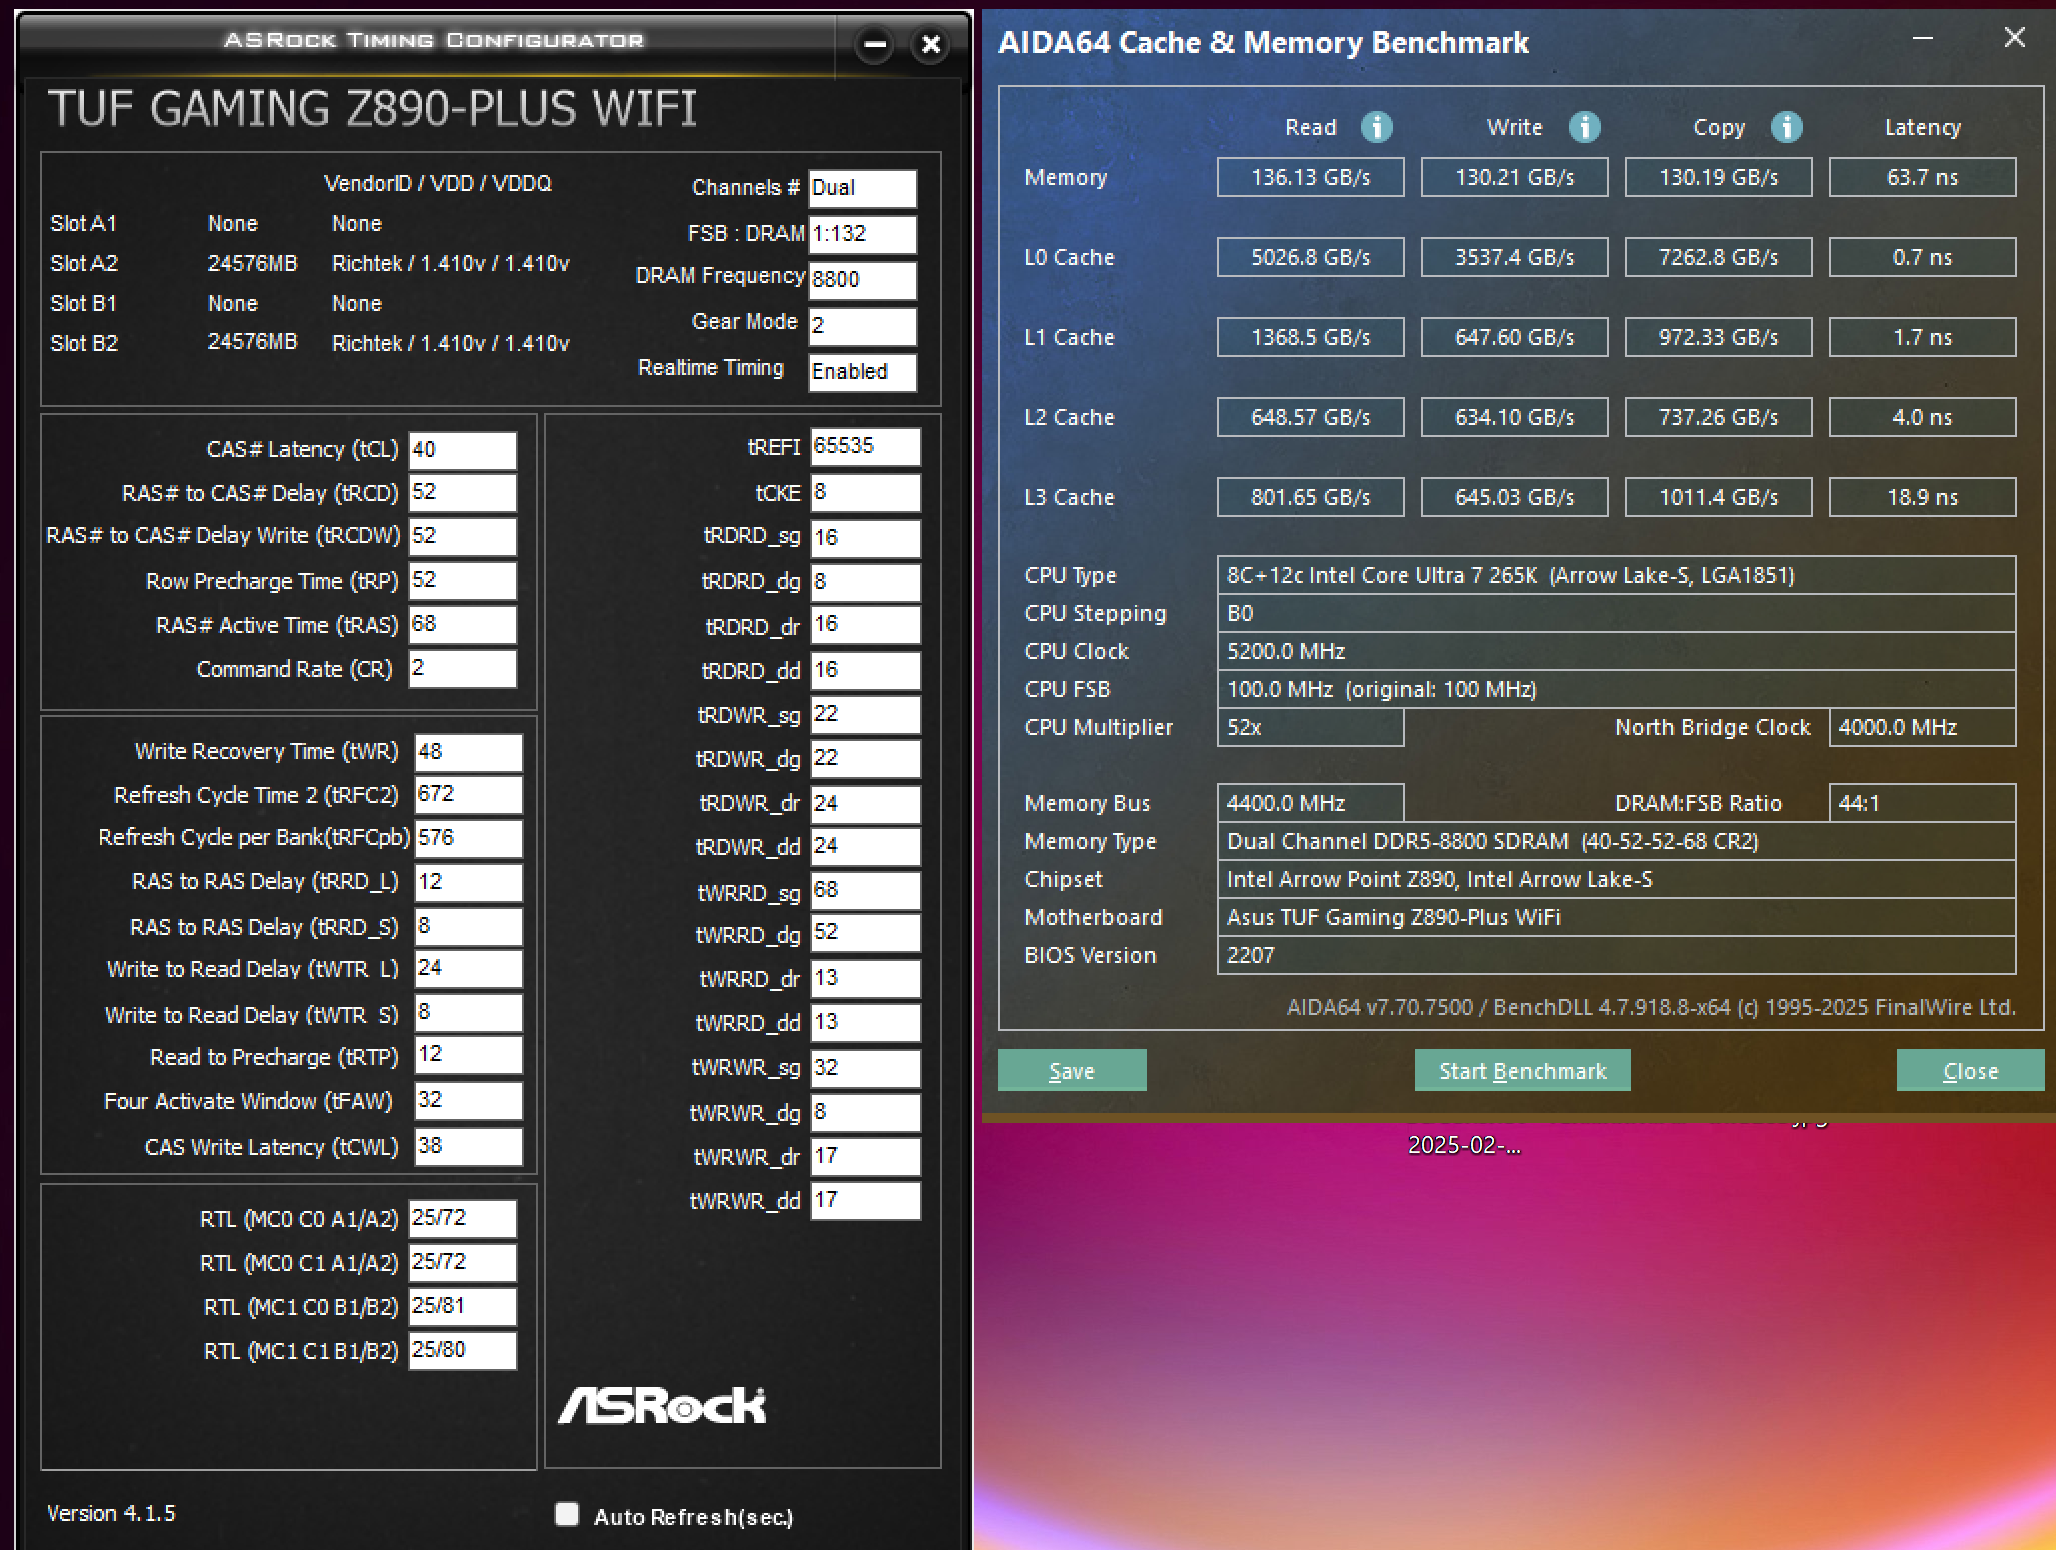Click the ASRock logo
The image size is (2056, 1550).
point(662,1405)
